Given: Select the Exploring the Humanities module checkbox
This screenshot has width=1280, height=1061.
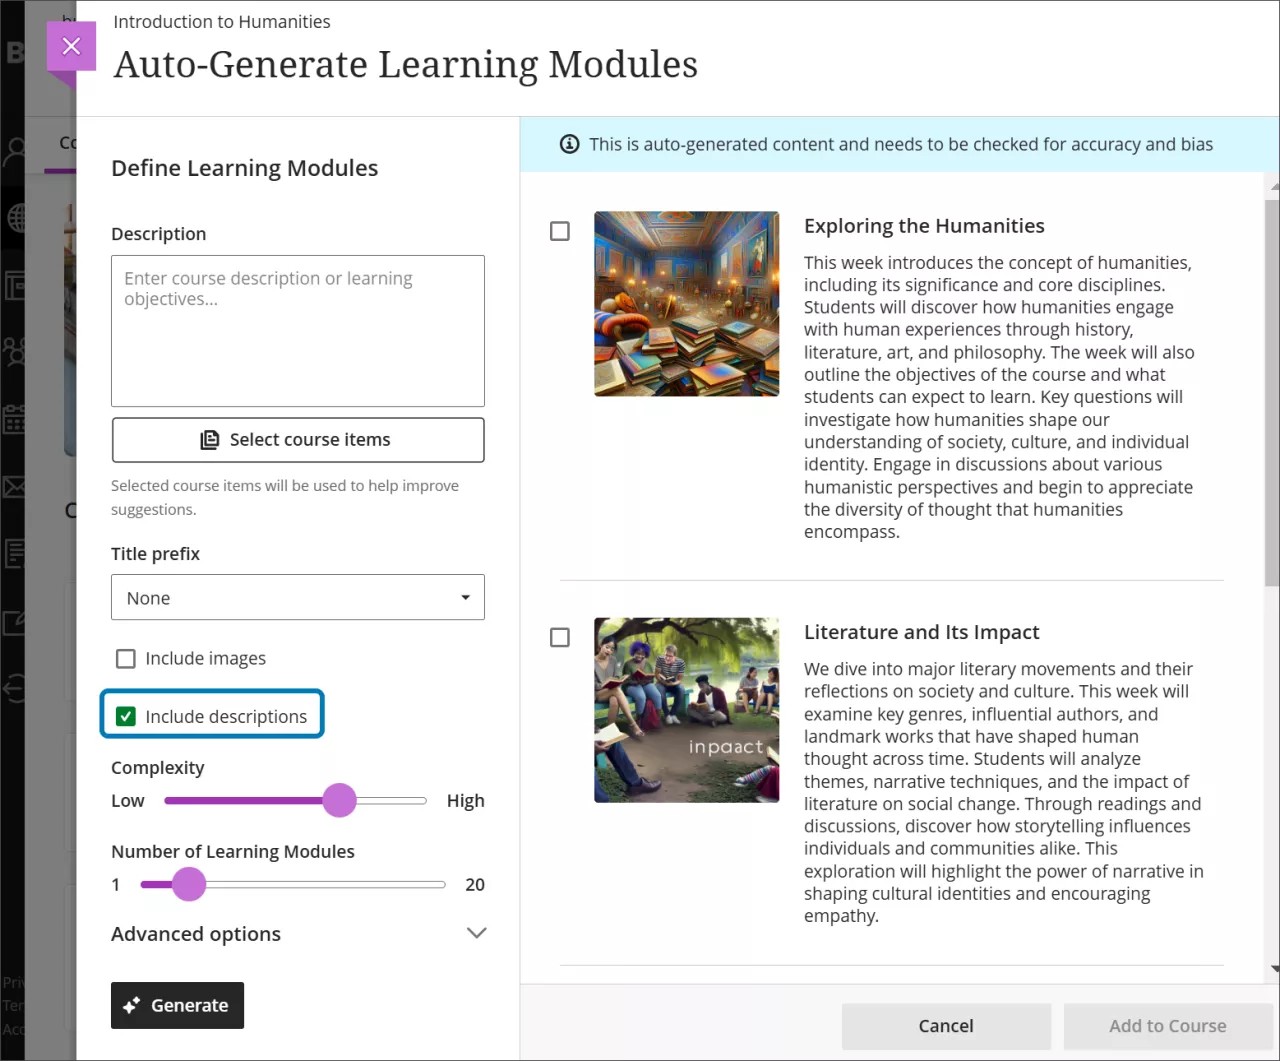Looking at the screenshot, I should [x=559, y=231].
